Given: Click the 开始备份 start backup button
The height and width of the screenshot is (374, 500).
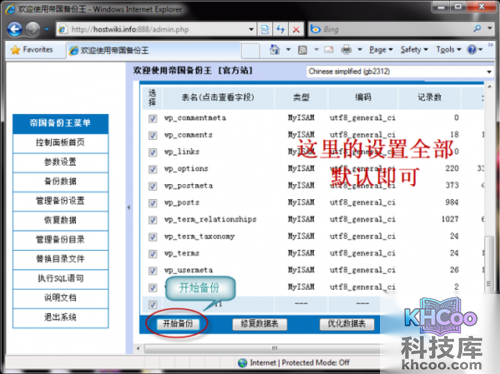Looking at the screenshot, I should 178,324.
